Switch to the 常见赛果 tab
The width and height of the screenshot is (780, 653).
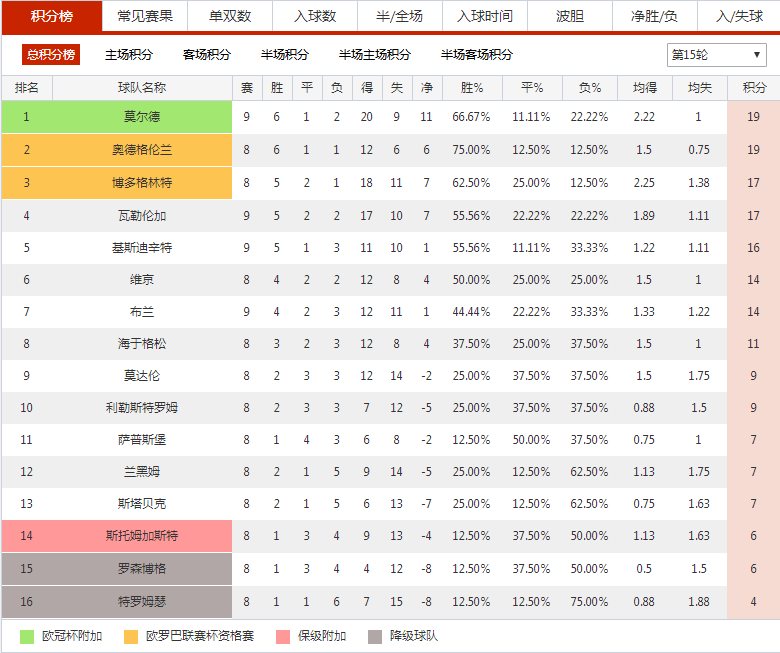point(145,16)
